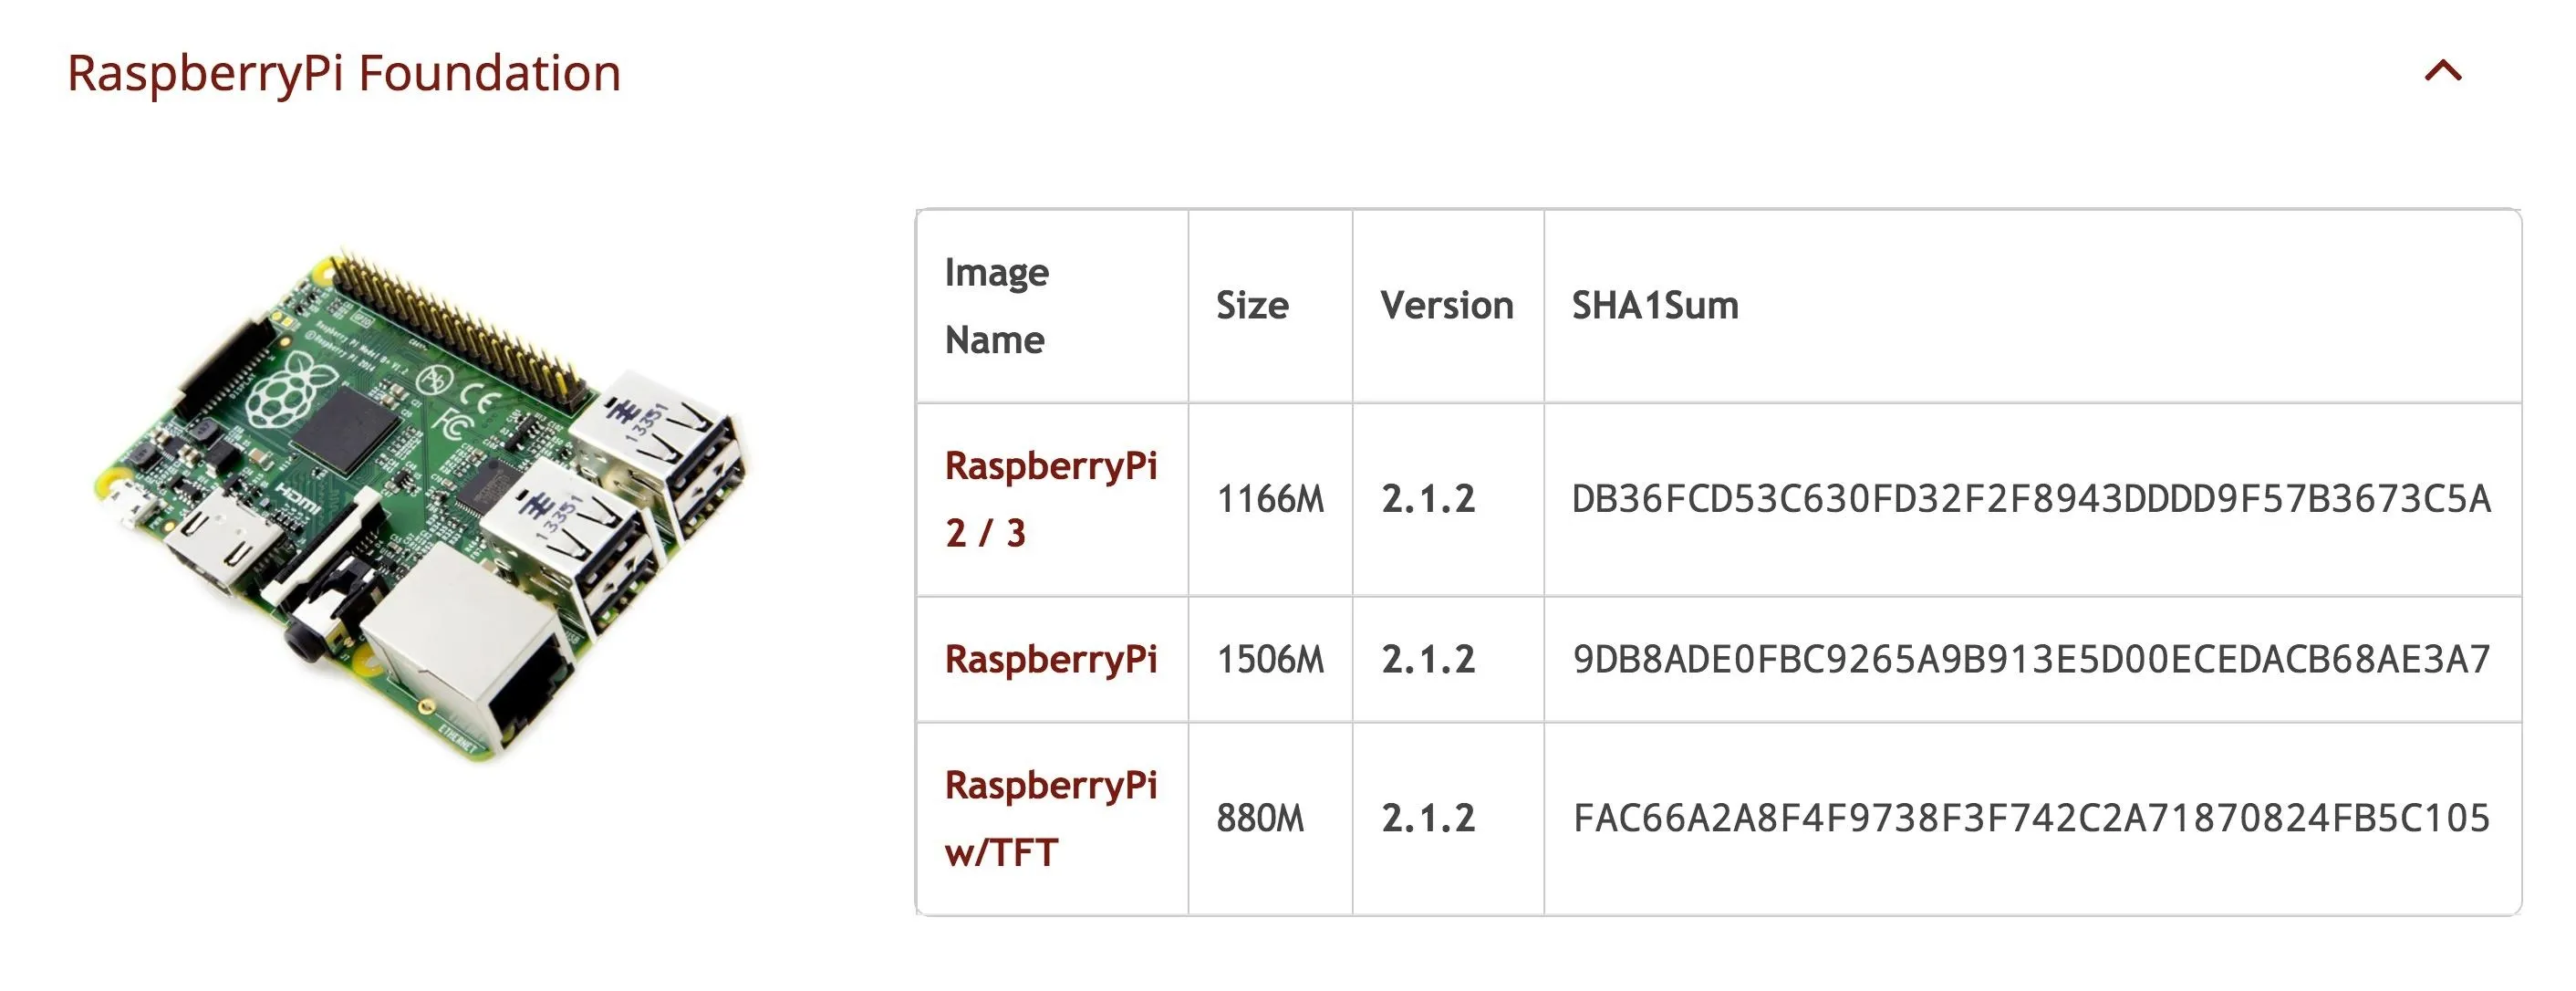Viewport: 2576px width, 991px height.
Task: Click the SHA1 sum starting with DB36FCD5
Action: coord(2031,499)
